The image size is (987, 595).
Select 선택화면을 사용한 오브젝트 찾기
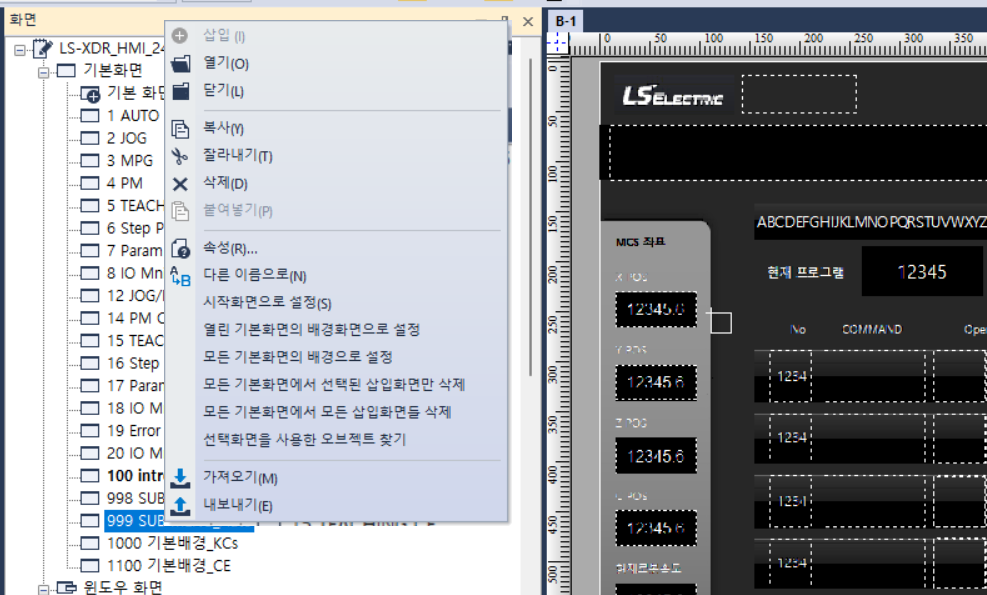[x=305, y=439]
